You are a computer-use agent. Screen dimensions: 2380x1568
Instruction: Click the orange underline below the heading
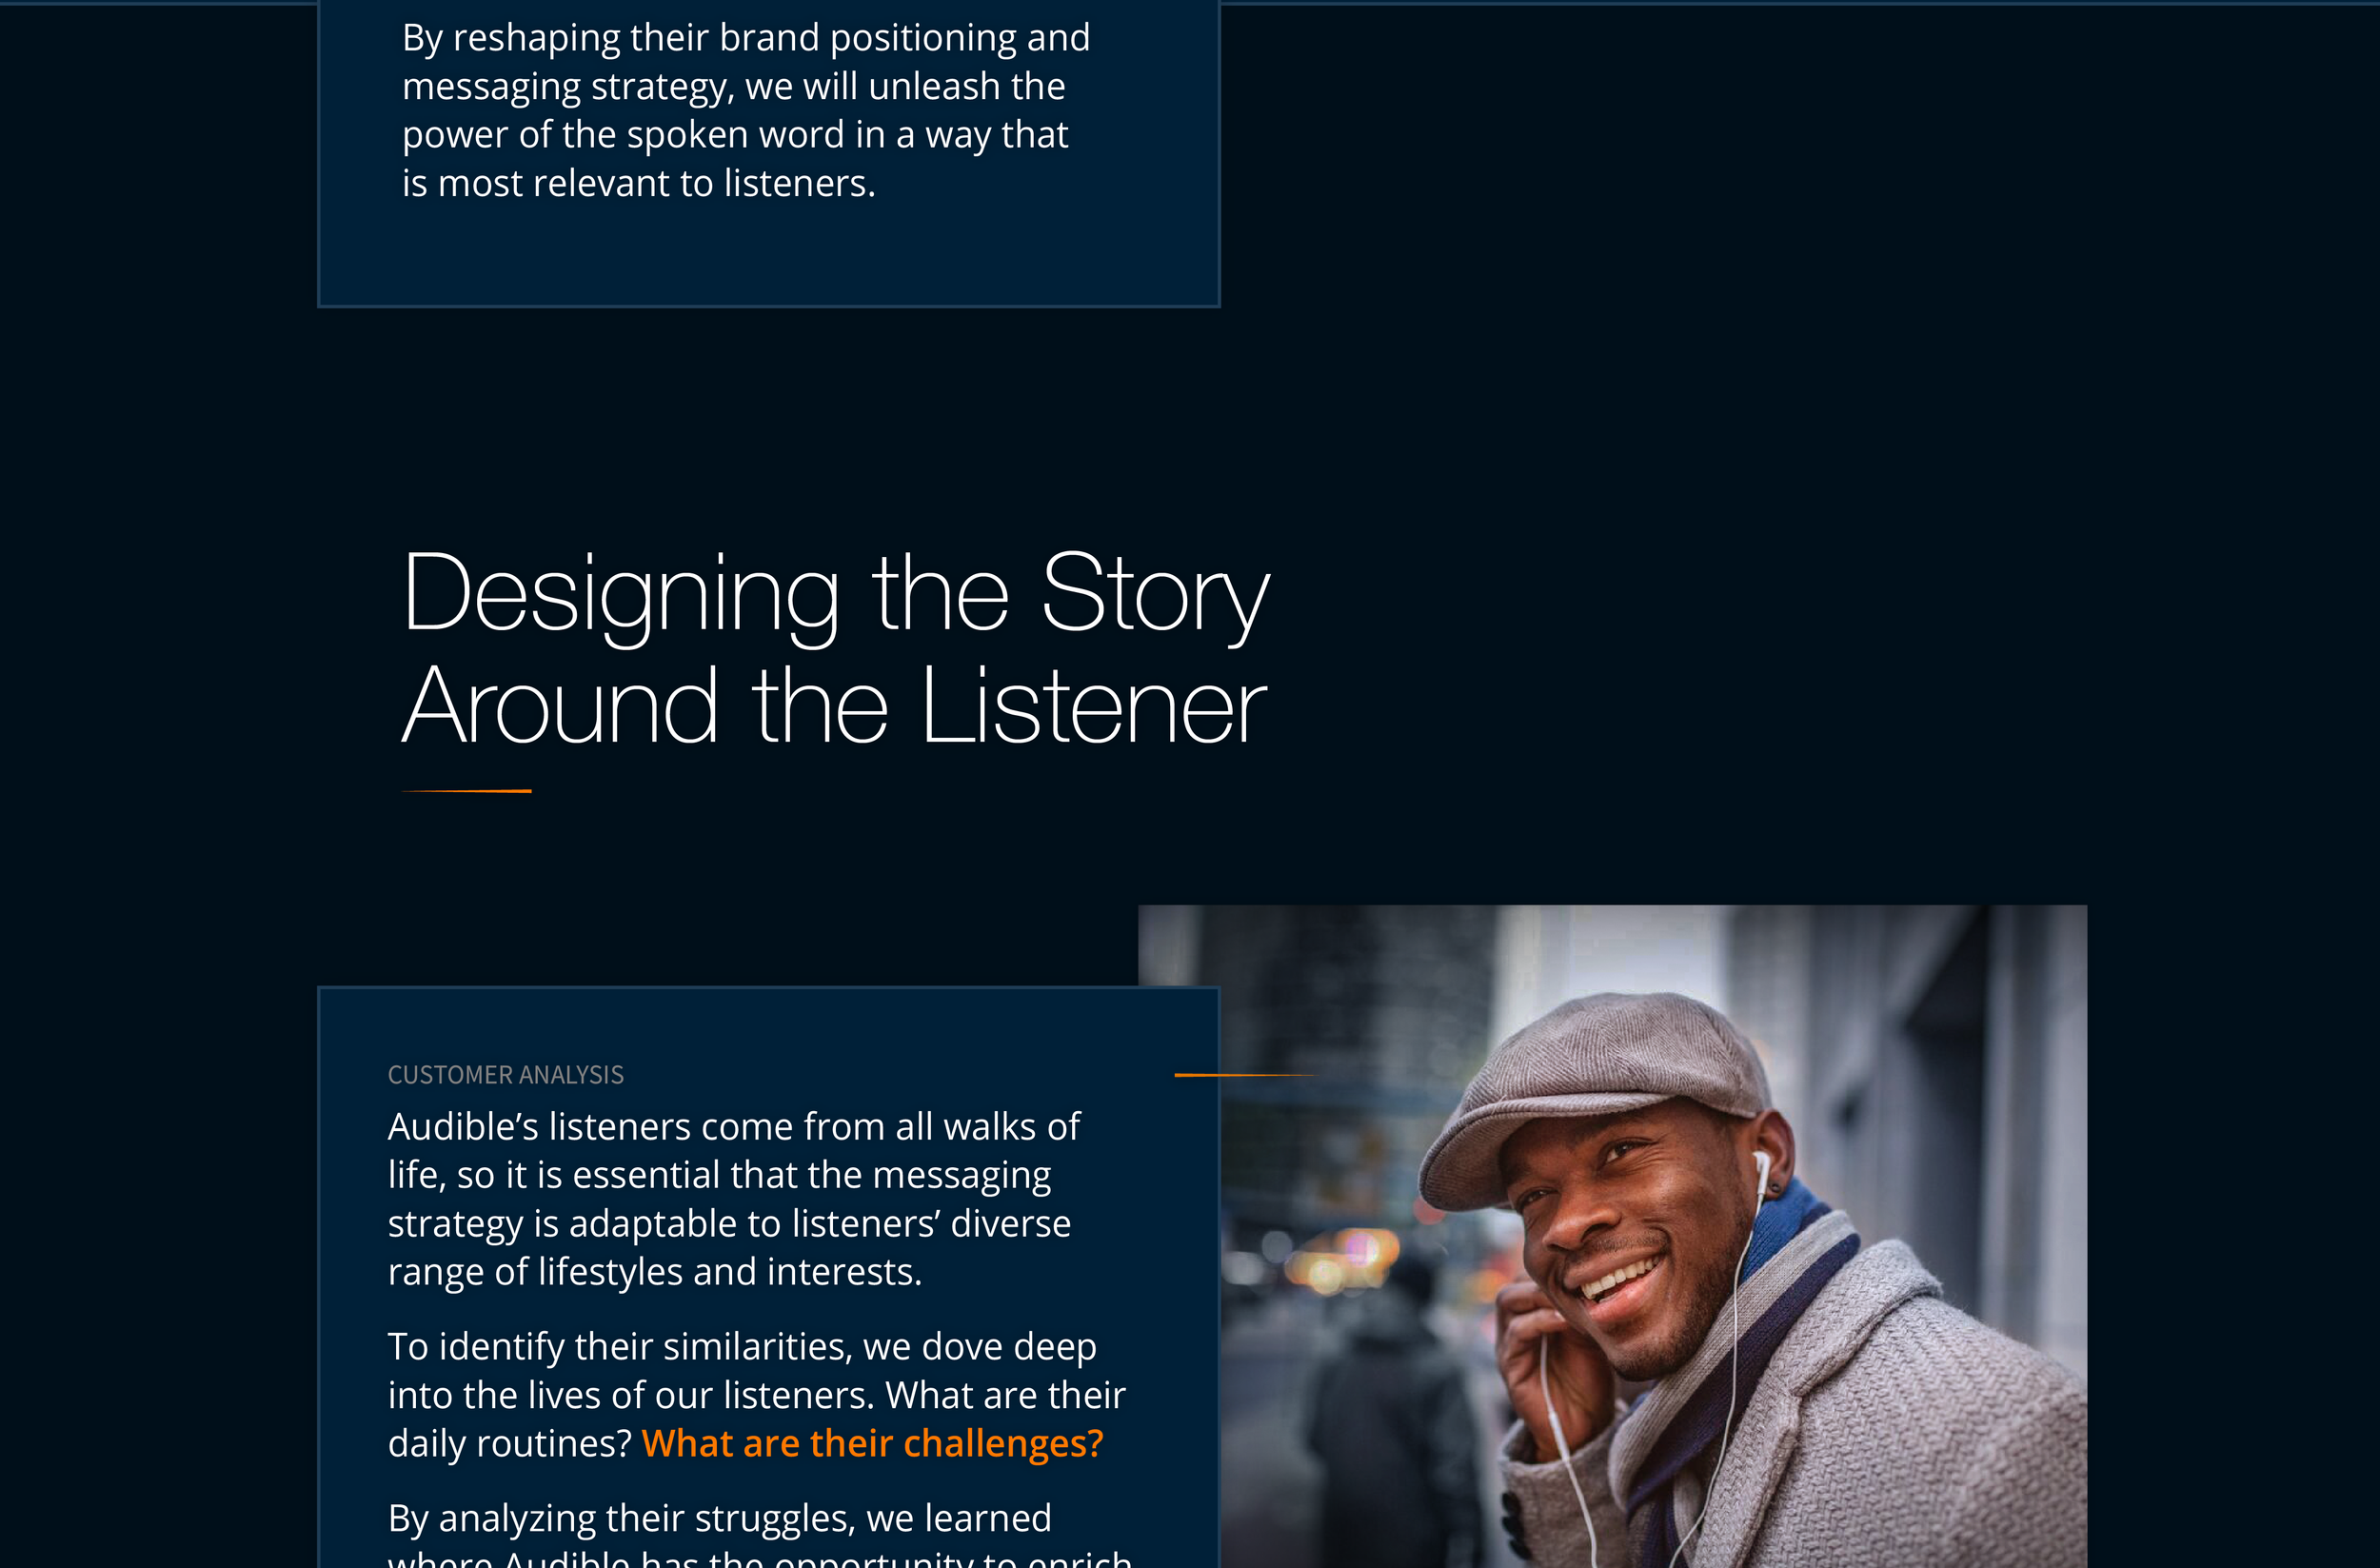coord(466,791)
